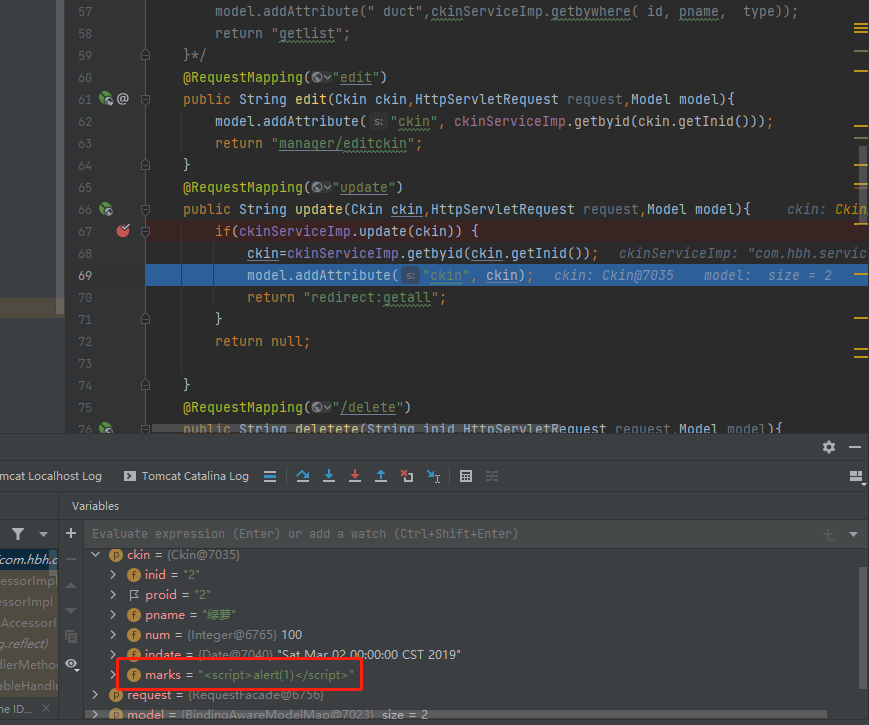Click the Evaluate expression input field
Viewport: 869px width, 725px height.
(x=452, y=534)
